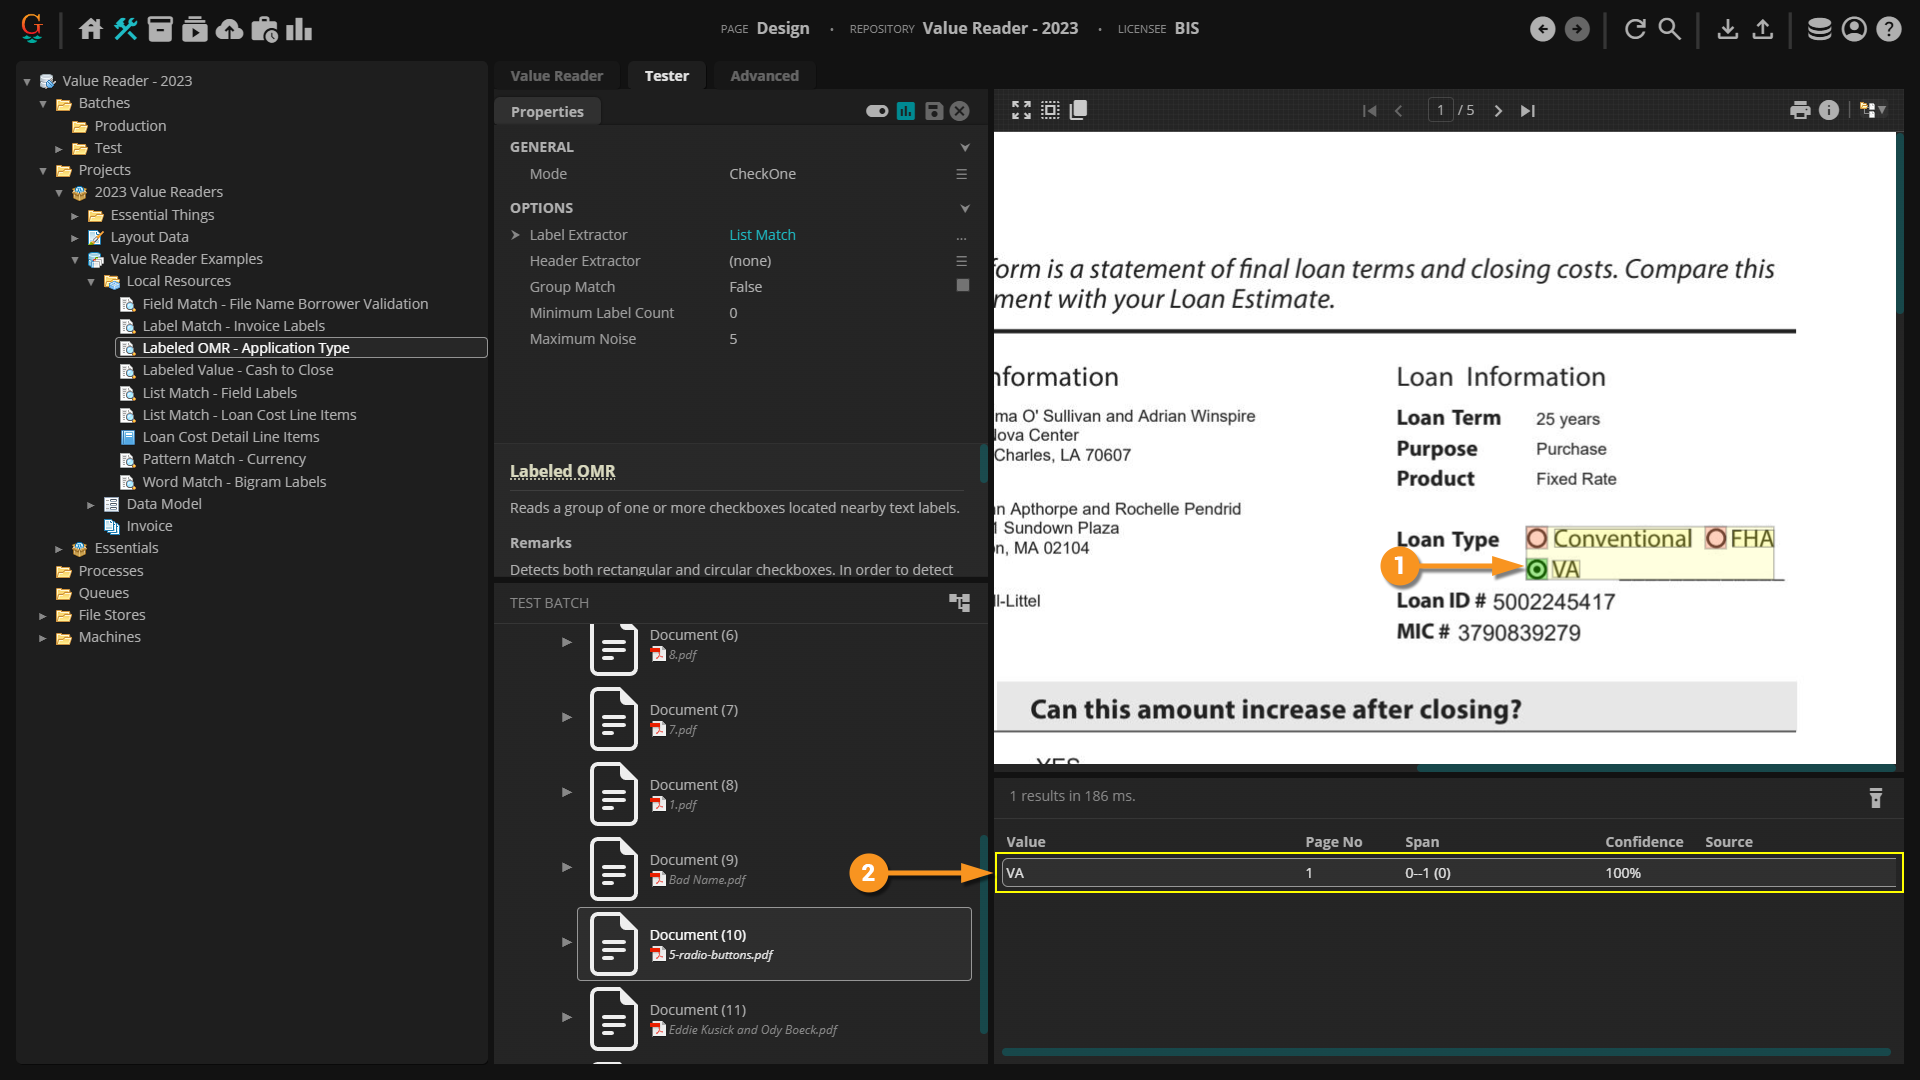
Task: Select Document (11) in test batch
Action: point(697,1010)
